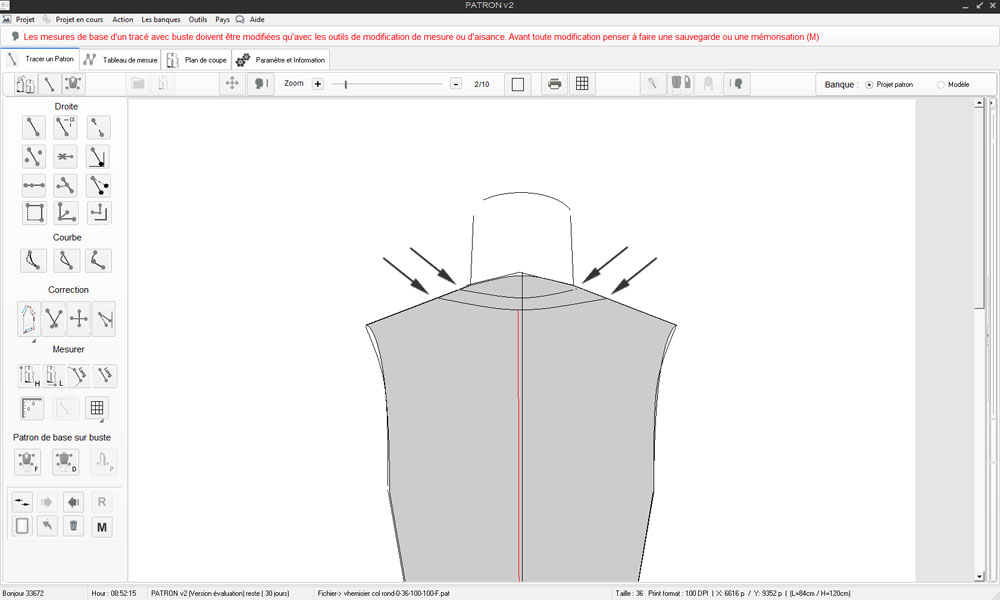
Task: Click the vertical scrollbar's down arrow
Action: (x=979, y=576)
